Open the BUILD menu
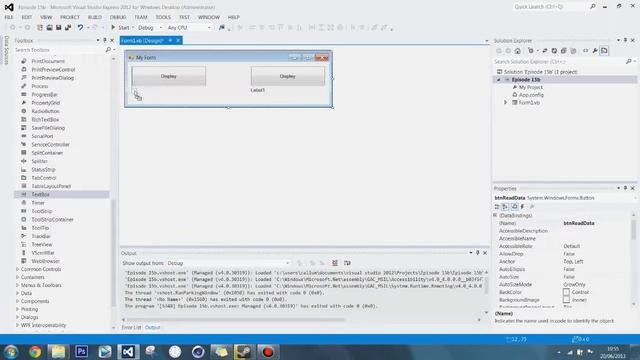 [95, 17]
